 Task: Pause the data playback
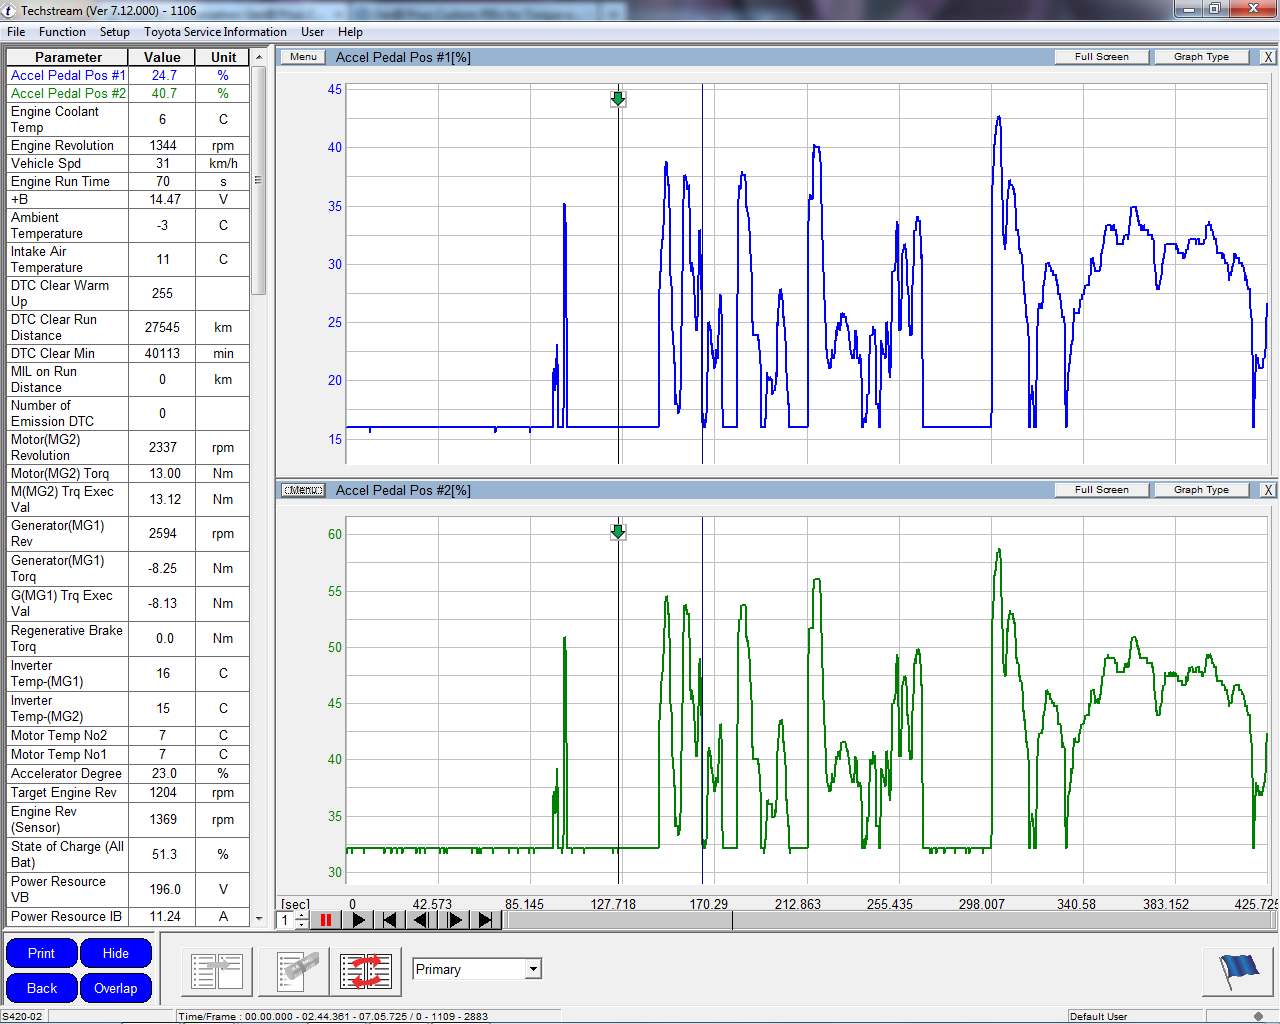point(326,920)
